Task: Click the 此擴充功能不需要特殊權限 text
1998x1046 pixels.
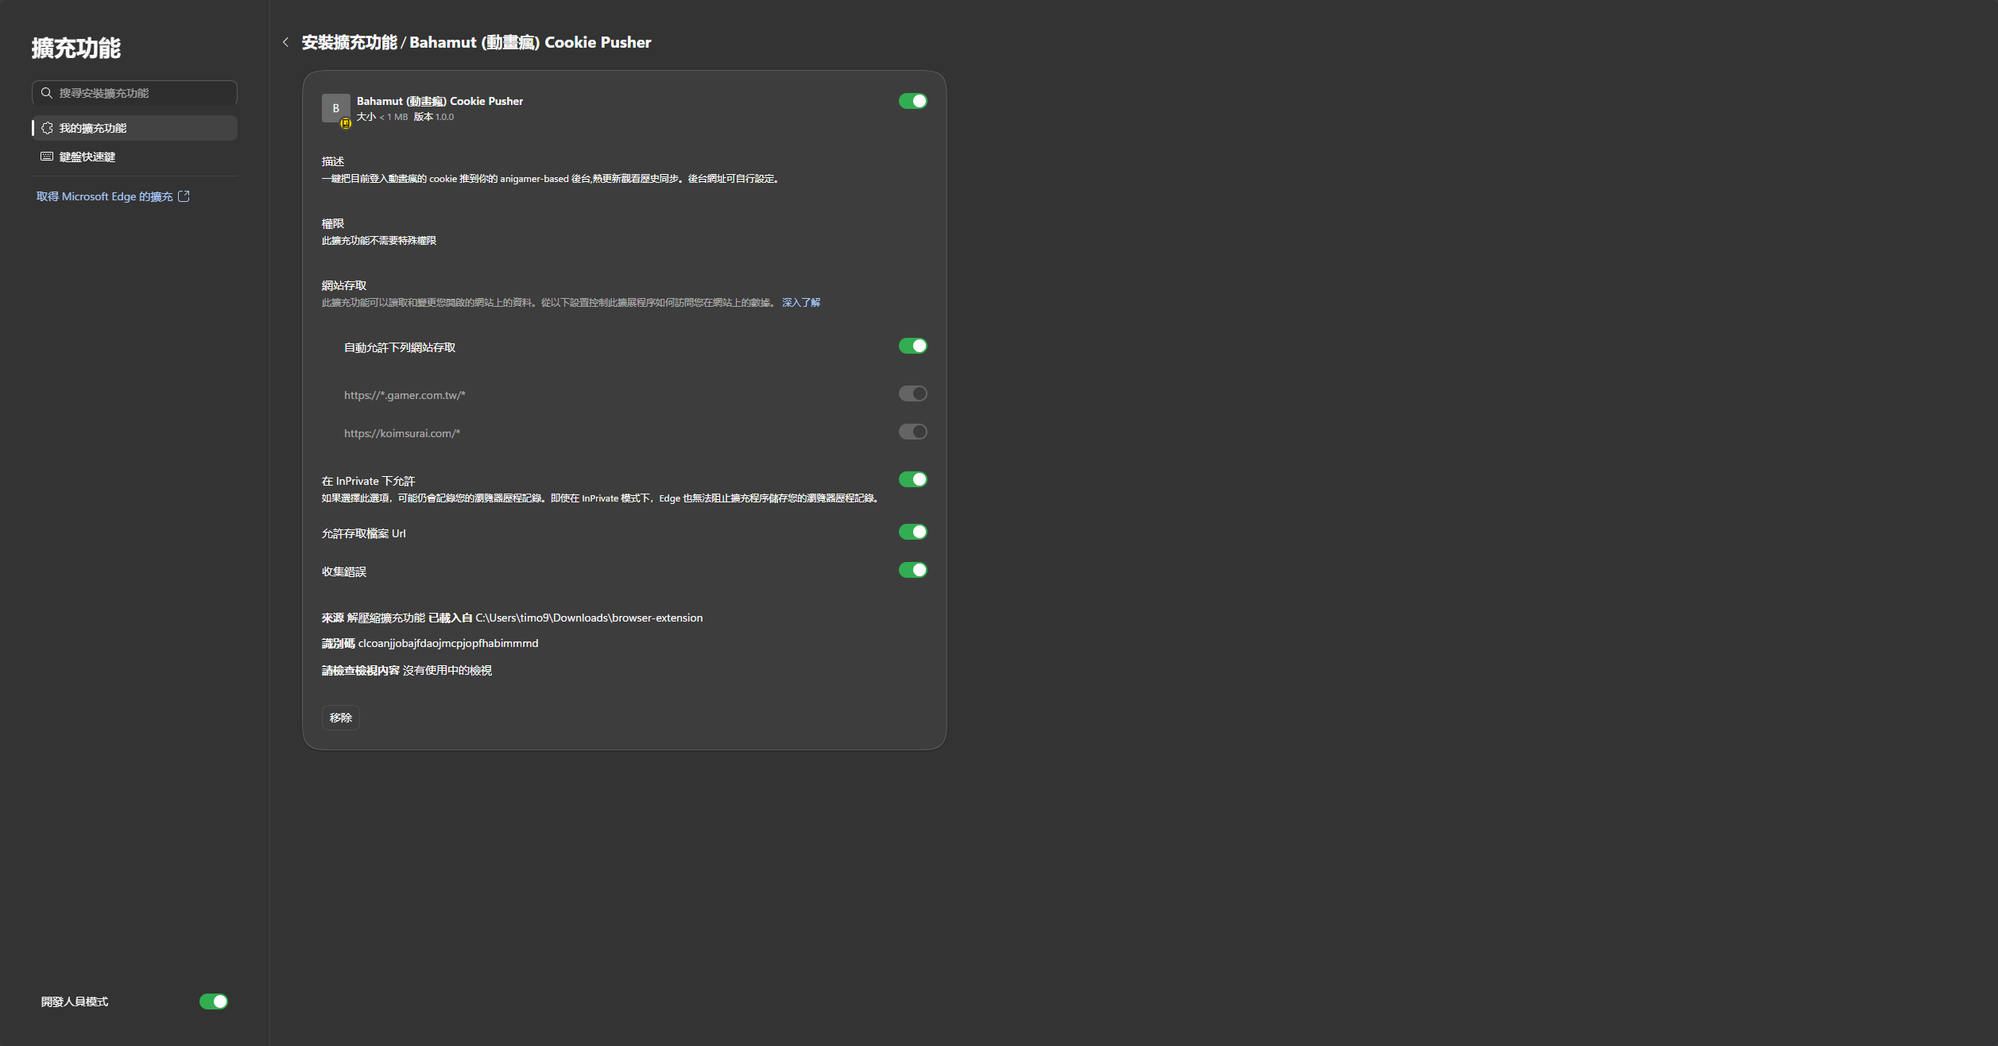Action: pos(379,241)
